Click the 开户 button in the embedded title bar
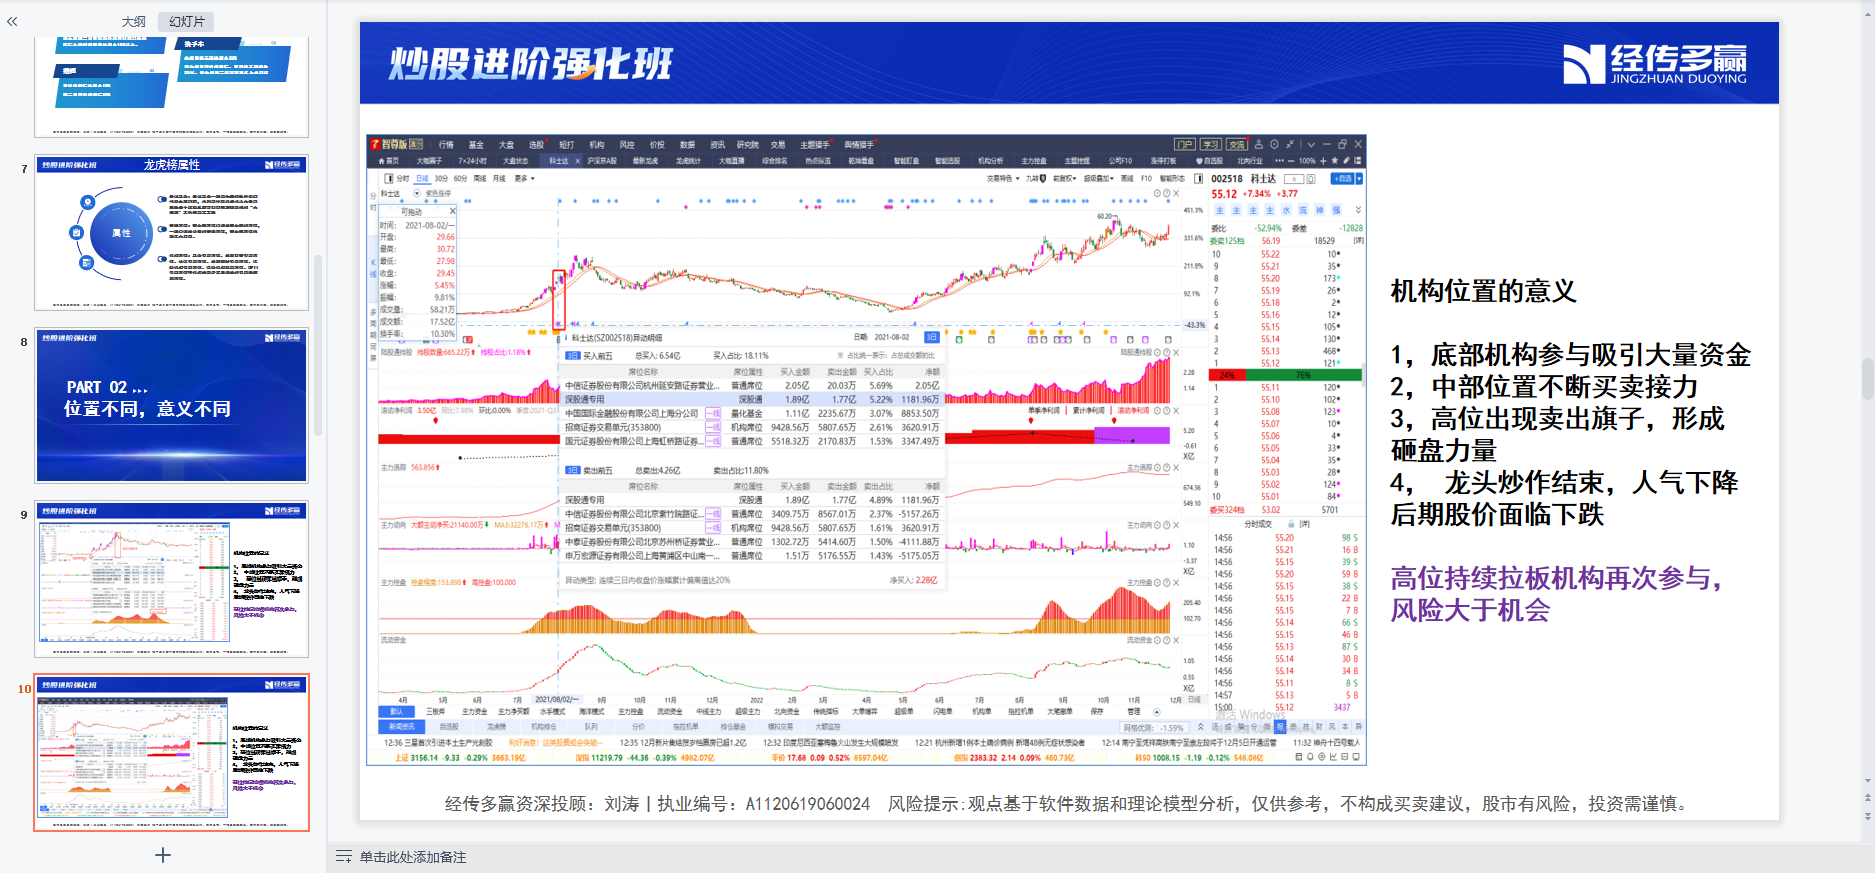 1185,145
